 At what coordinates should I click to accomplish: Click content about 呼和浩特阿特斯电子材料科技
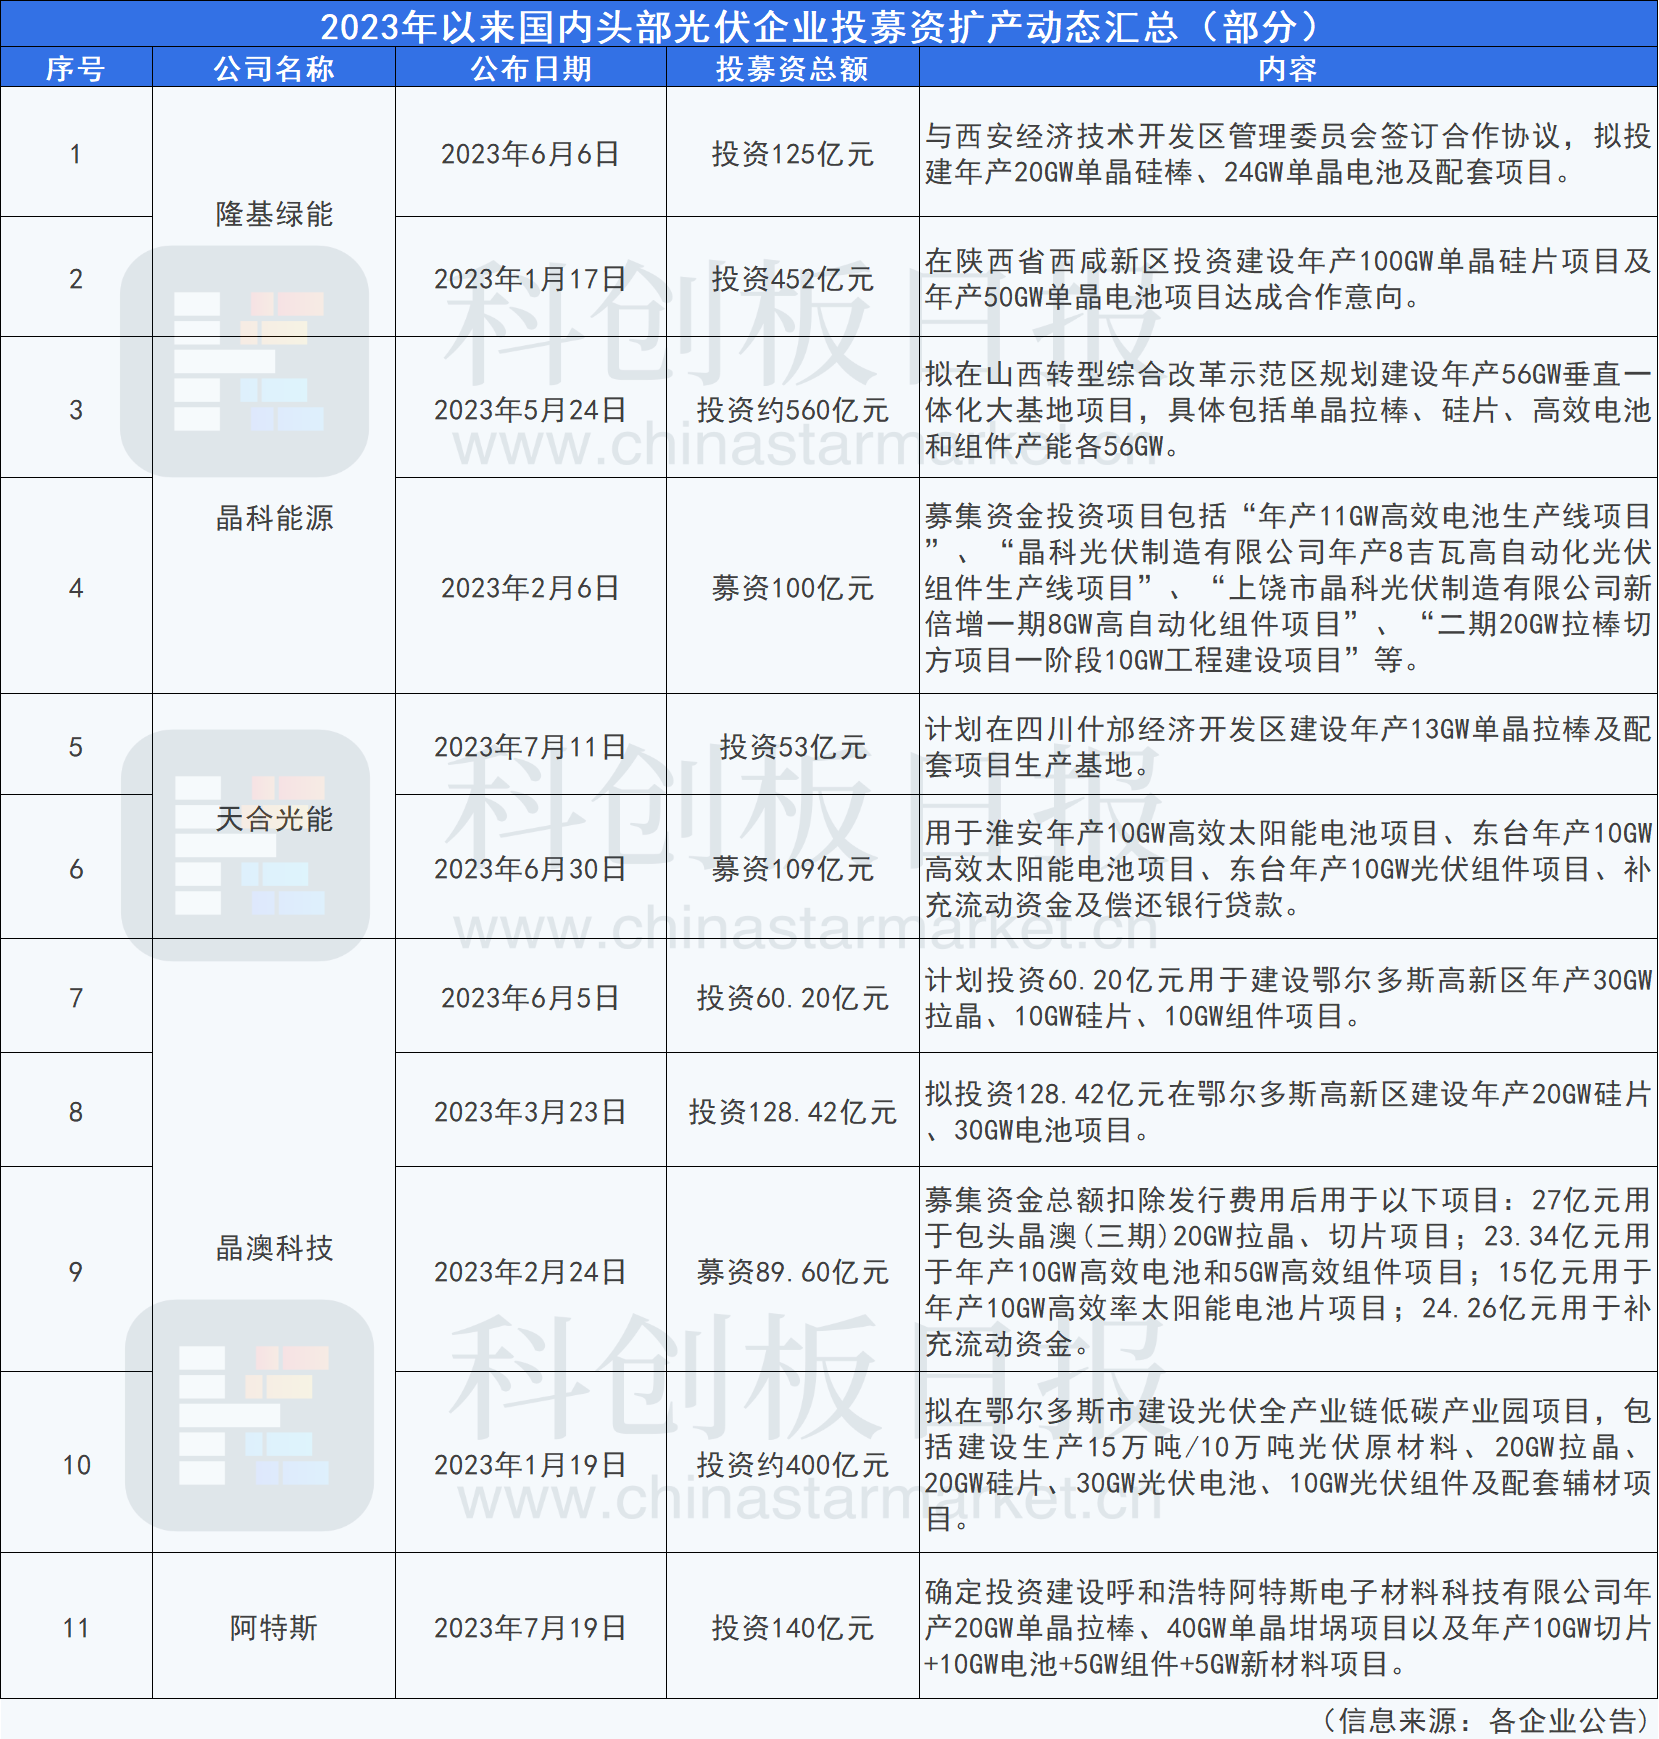coord(1288,1627)
